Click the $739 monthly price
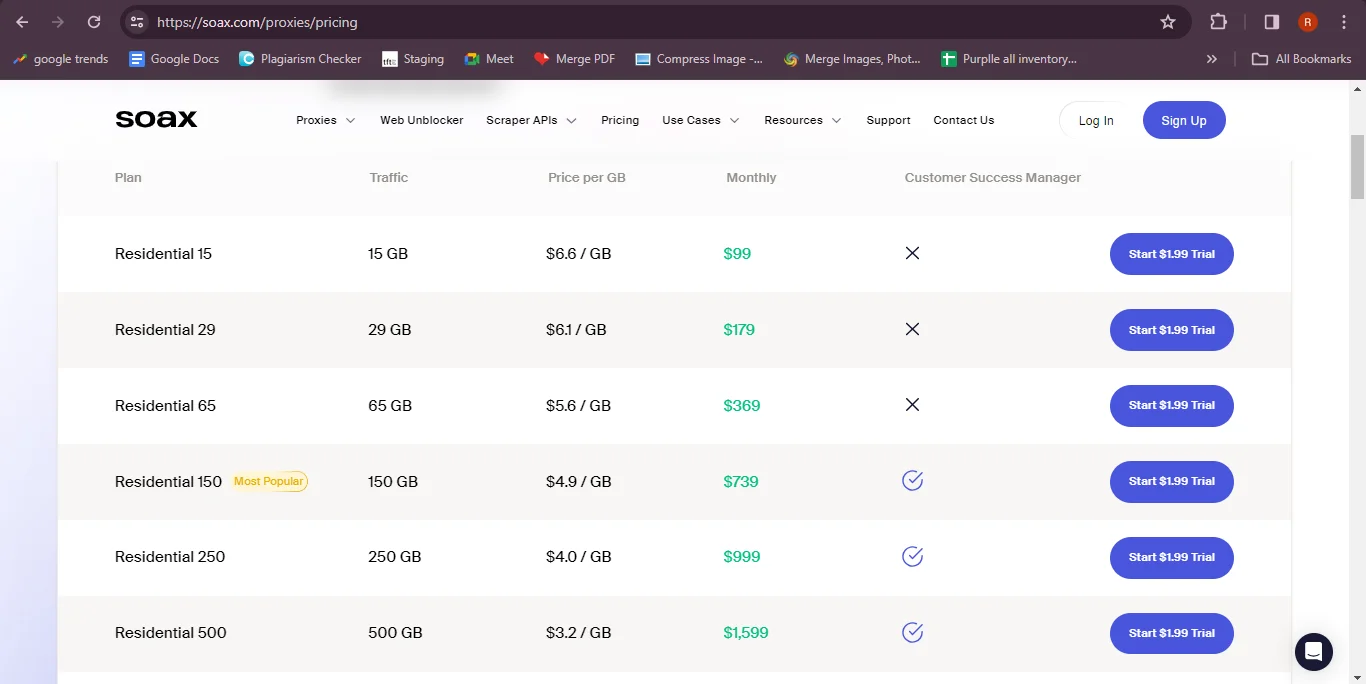 741,481
